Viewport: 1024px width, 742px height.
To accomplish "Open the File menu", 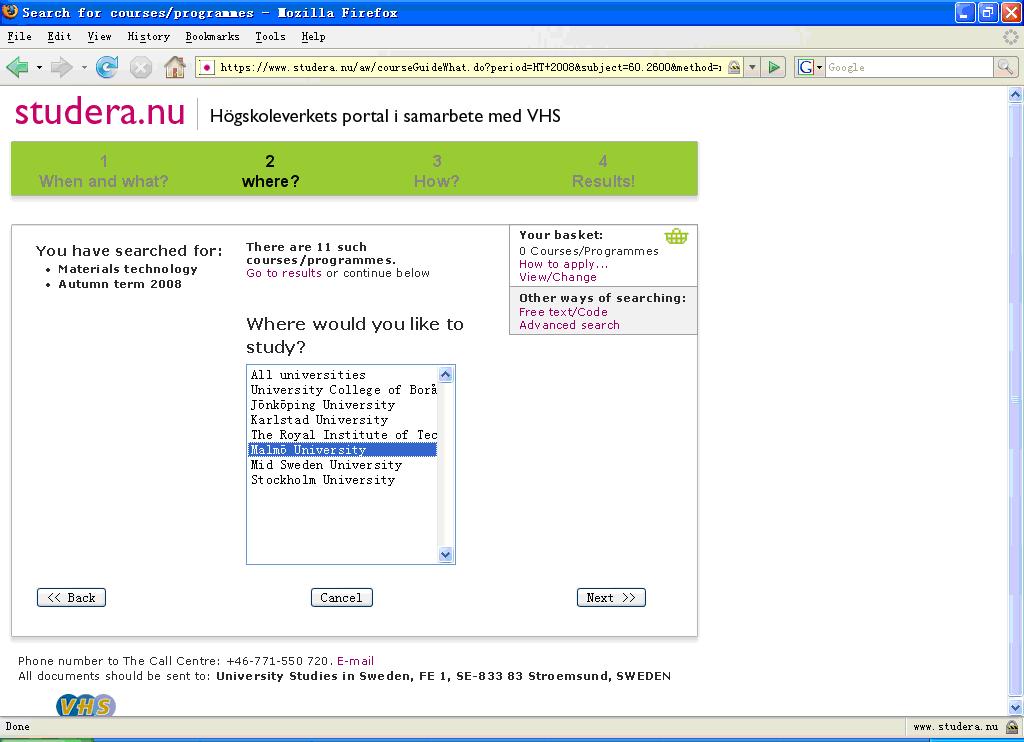I will click(20, 37).
